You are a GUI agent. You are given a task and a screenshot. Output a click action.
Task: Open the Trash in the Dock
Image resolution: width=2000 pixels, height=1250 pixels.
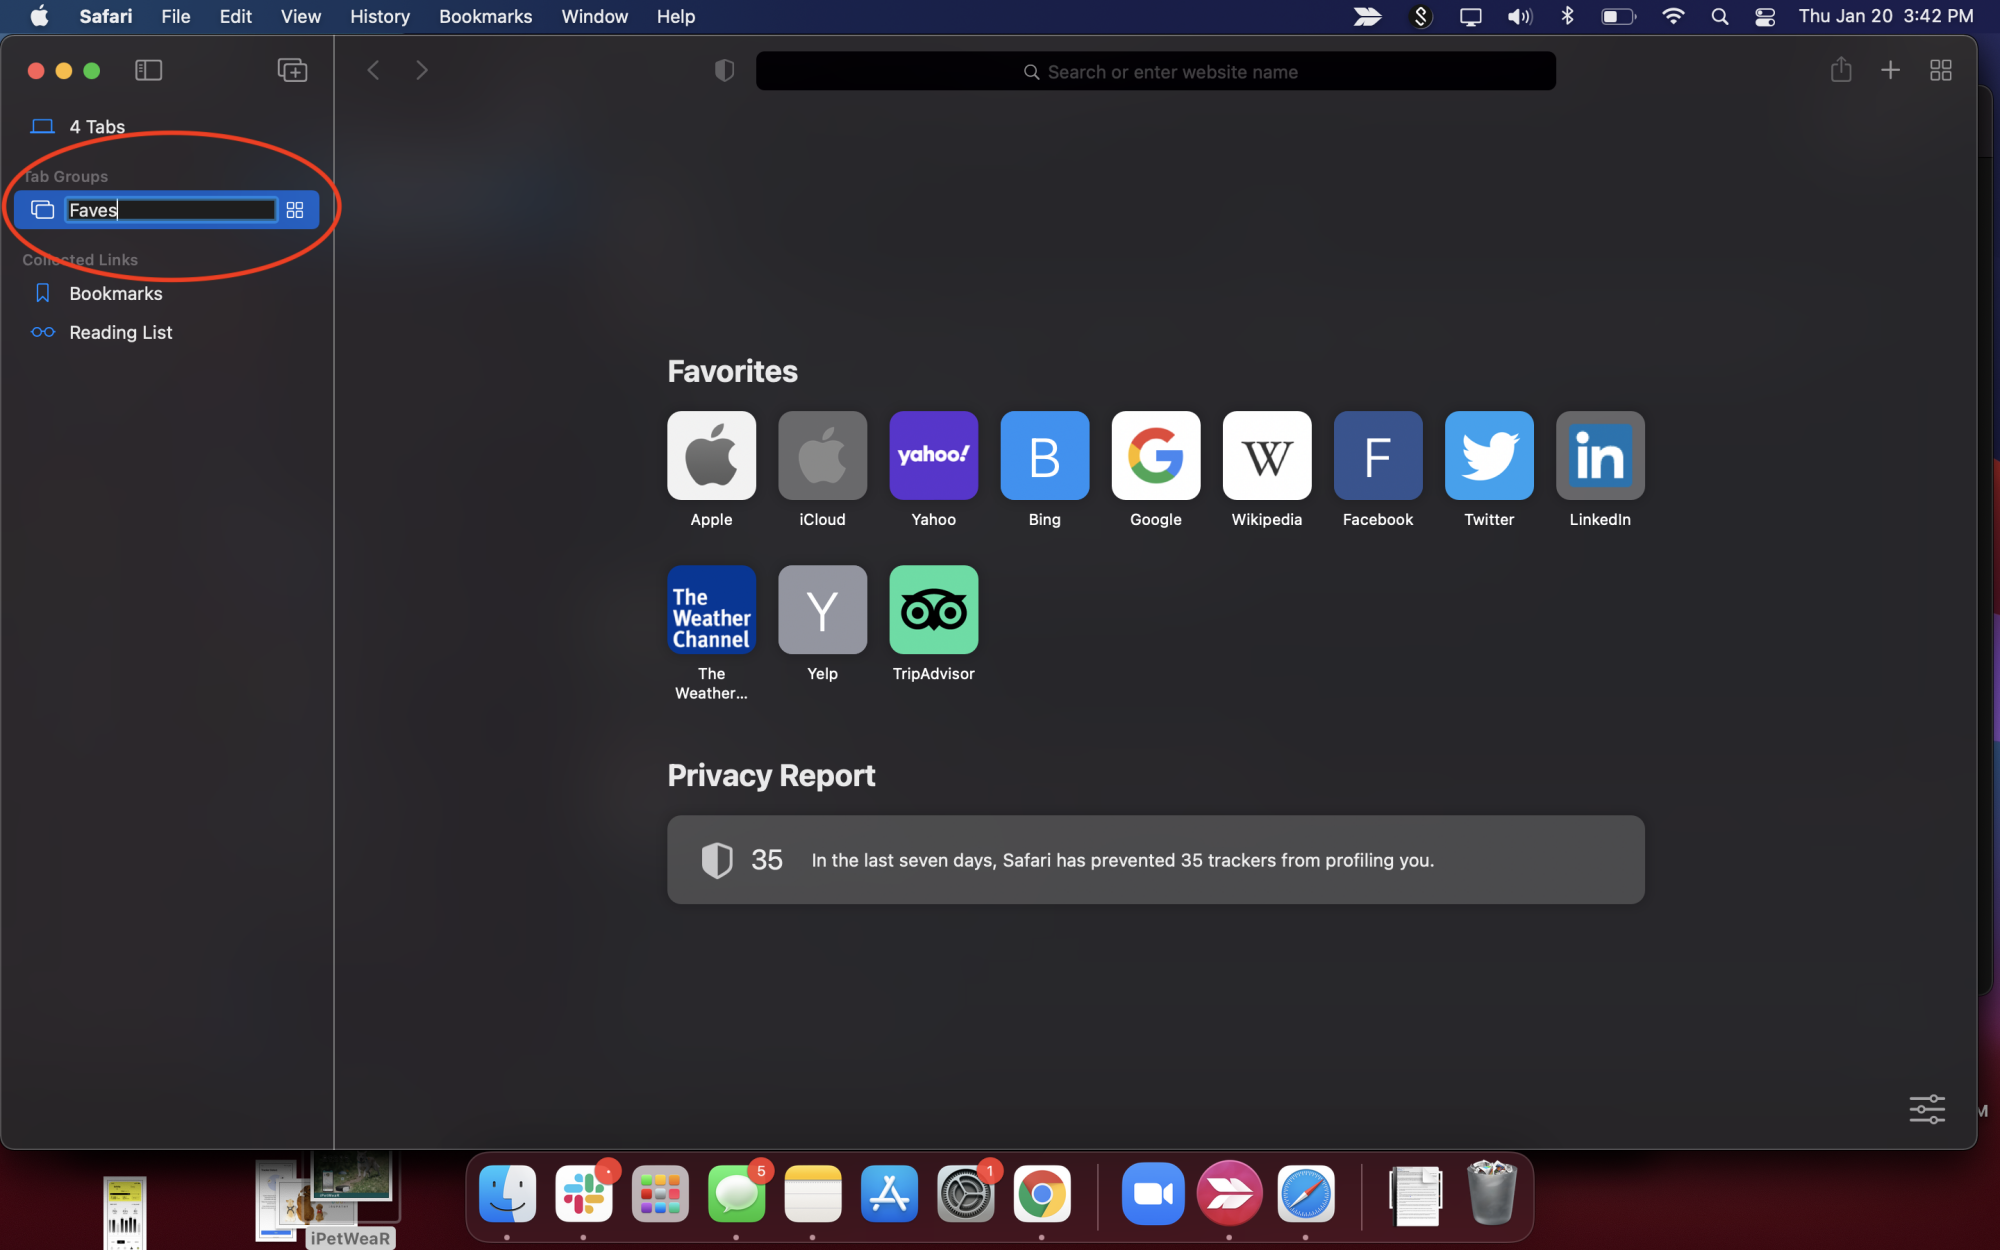pos(1491,1192)
